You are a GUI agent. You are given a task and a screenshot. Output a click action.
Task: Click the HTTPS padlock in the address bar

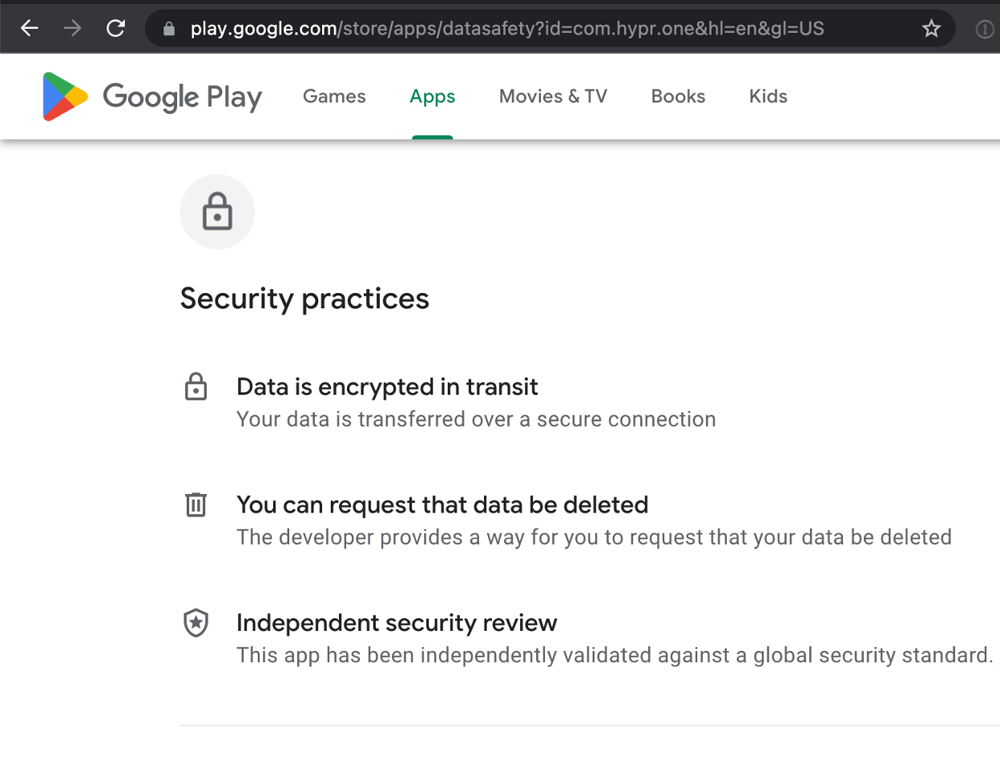click(166, 28)
